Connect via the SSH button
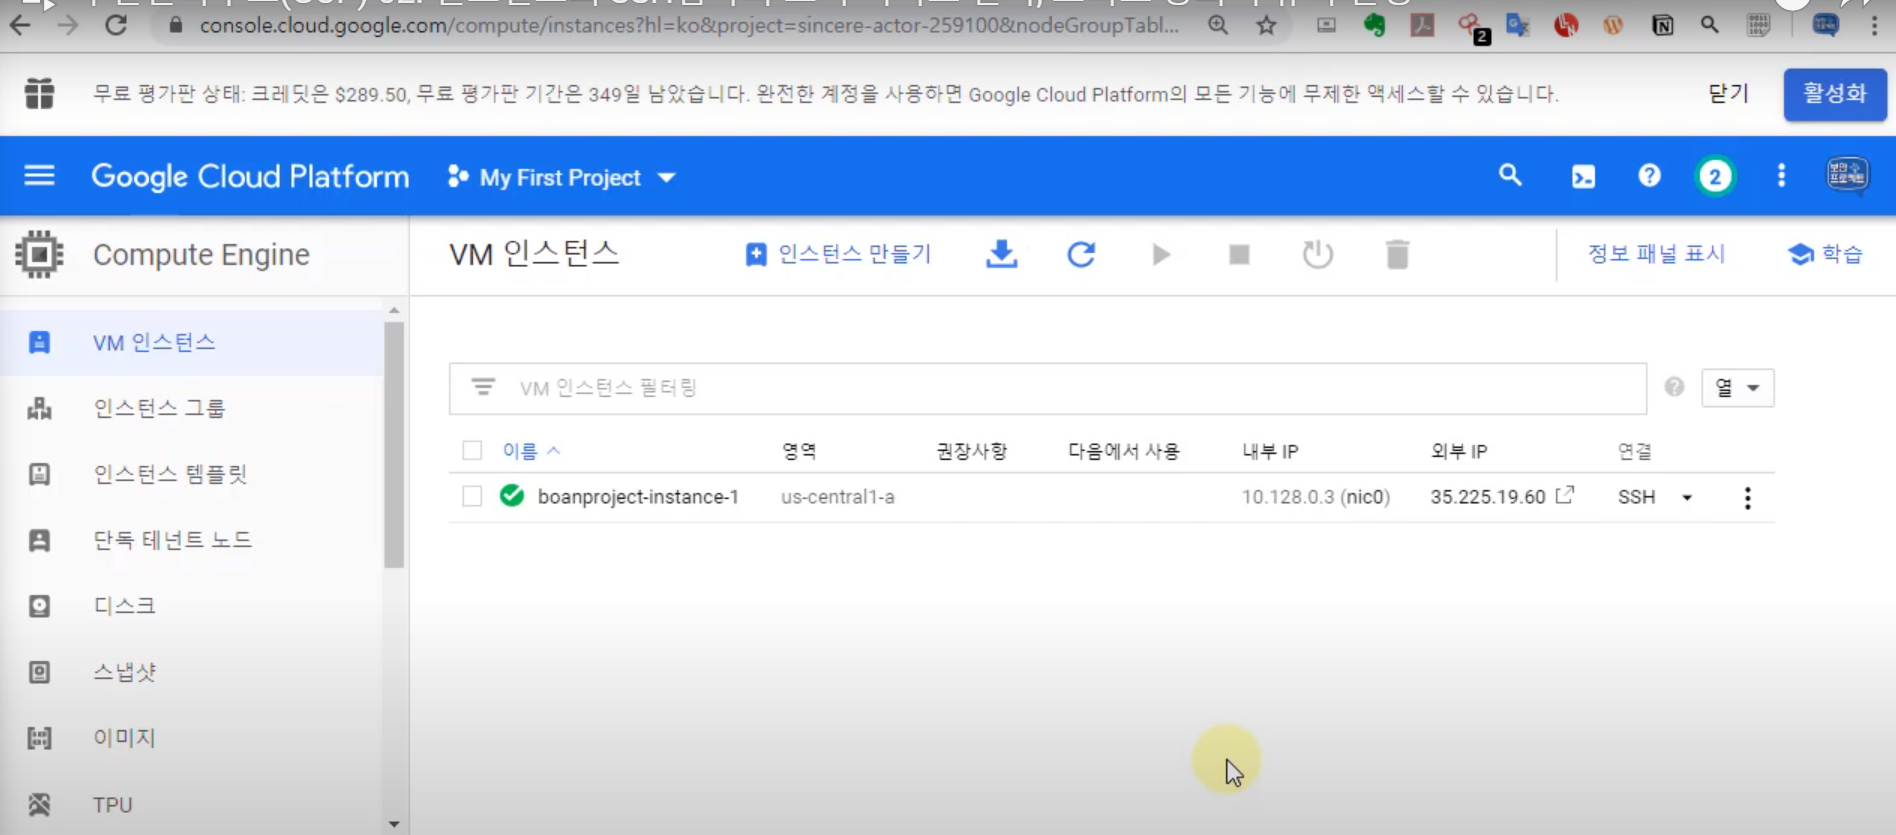The height and width of the screenshot is (835, 1896). (1637, 497)
